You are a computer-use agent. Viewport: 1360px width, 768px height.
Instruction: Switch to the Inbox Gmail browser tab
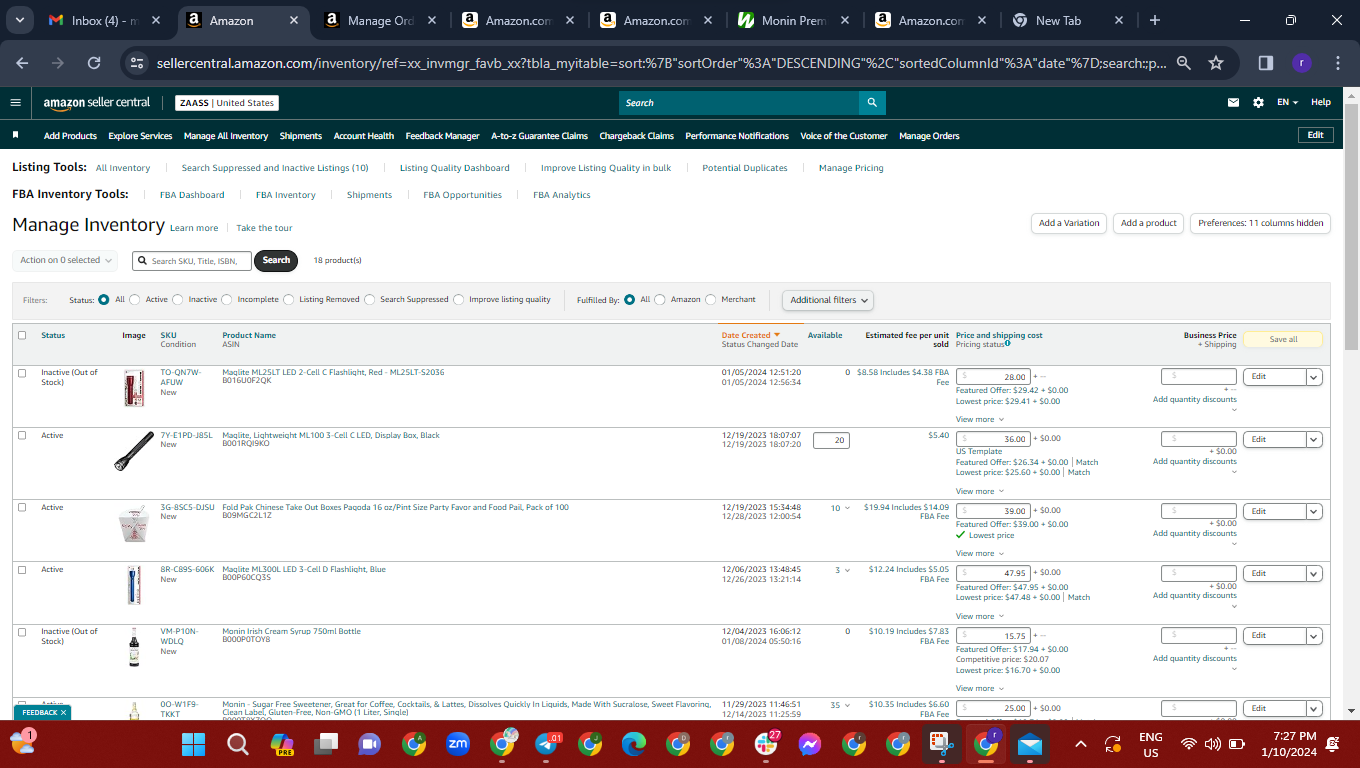(104, 20)
